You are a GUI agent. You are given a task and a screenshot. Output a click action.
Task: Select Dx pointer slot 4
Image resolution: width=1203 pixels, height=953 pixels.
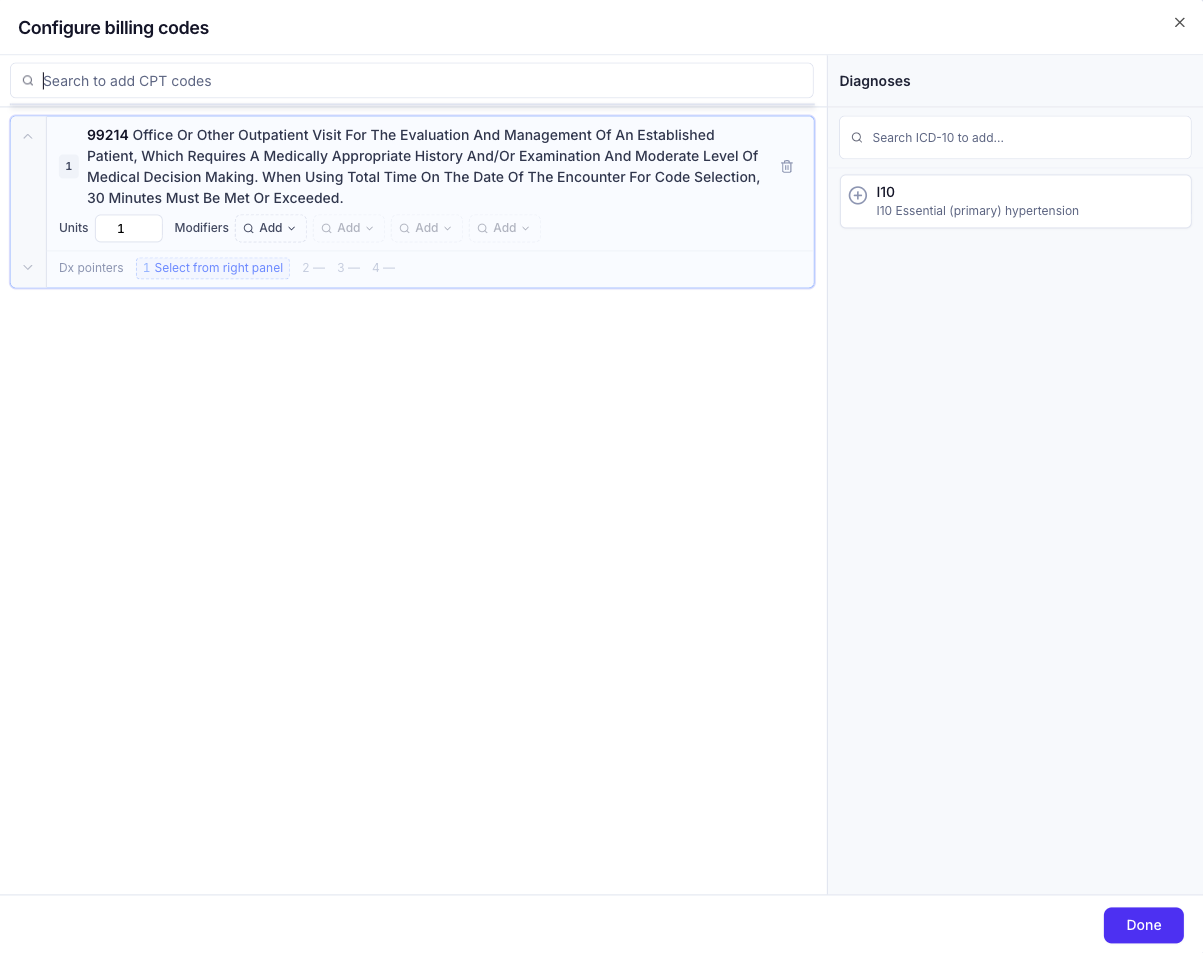[383, 268]
